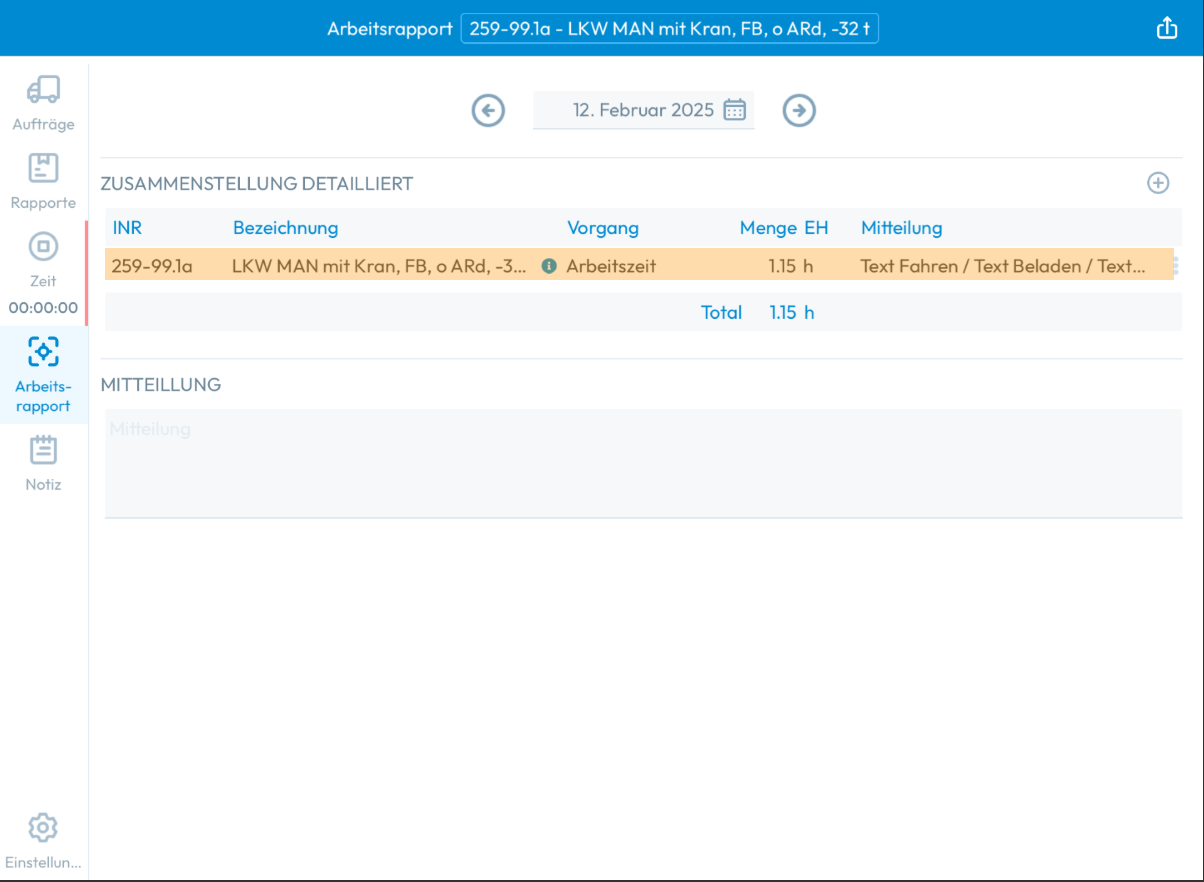Click the 00:00:00 timer display
The height and width of the screenshot is (882, 1204).
click(43, 308)
